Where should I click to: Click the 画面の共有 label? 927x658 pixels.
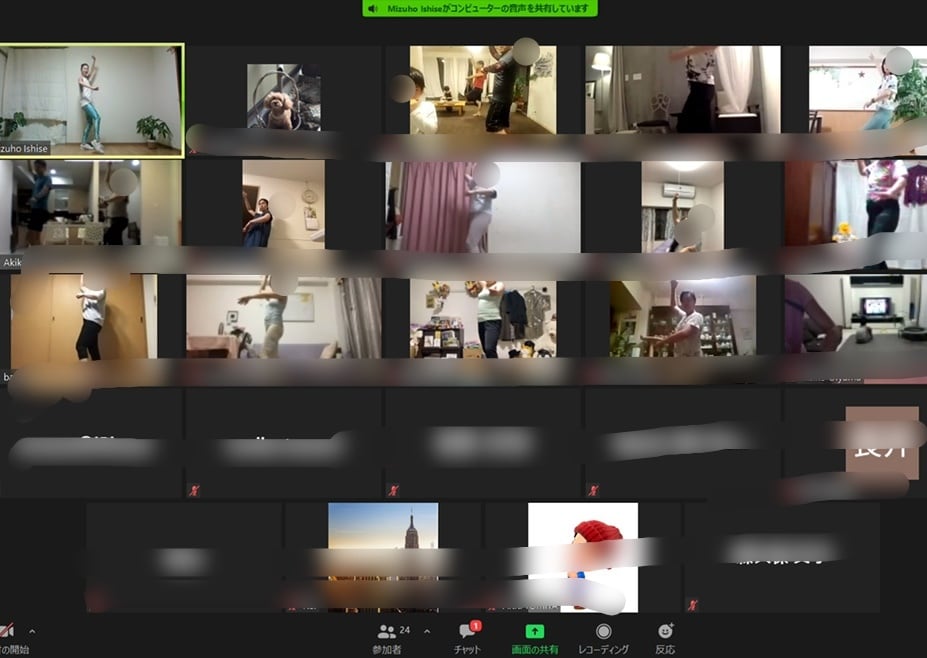click(x=534, y=649)
